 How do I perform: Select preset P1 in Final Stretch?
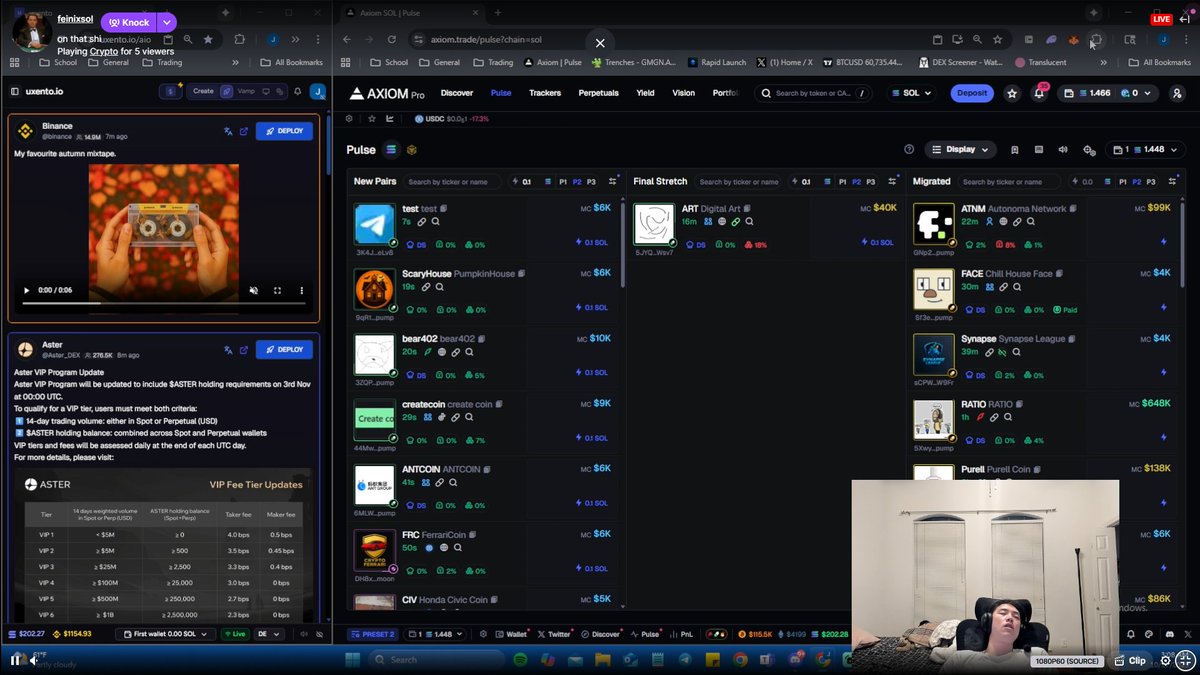coord(842,182)
